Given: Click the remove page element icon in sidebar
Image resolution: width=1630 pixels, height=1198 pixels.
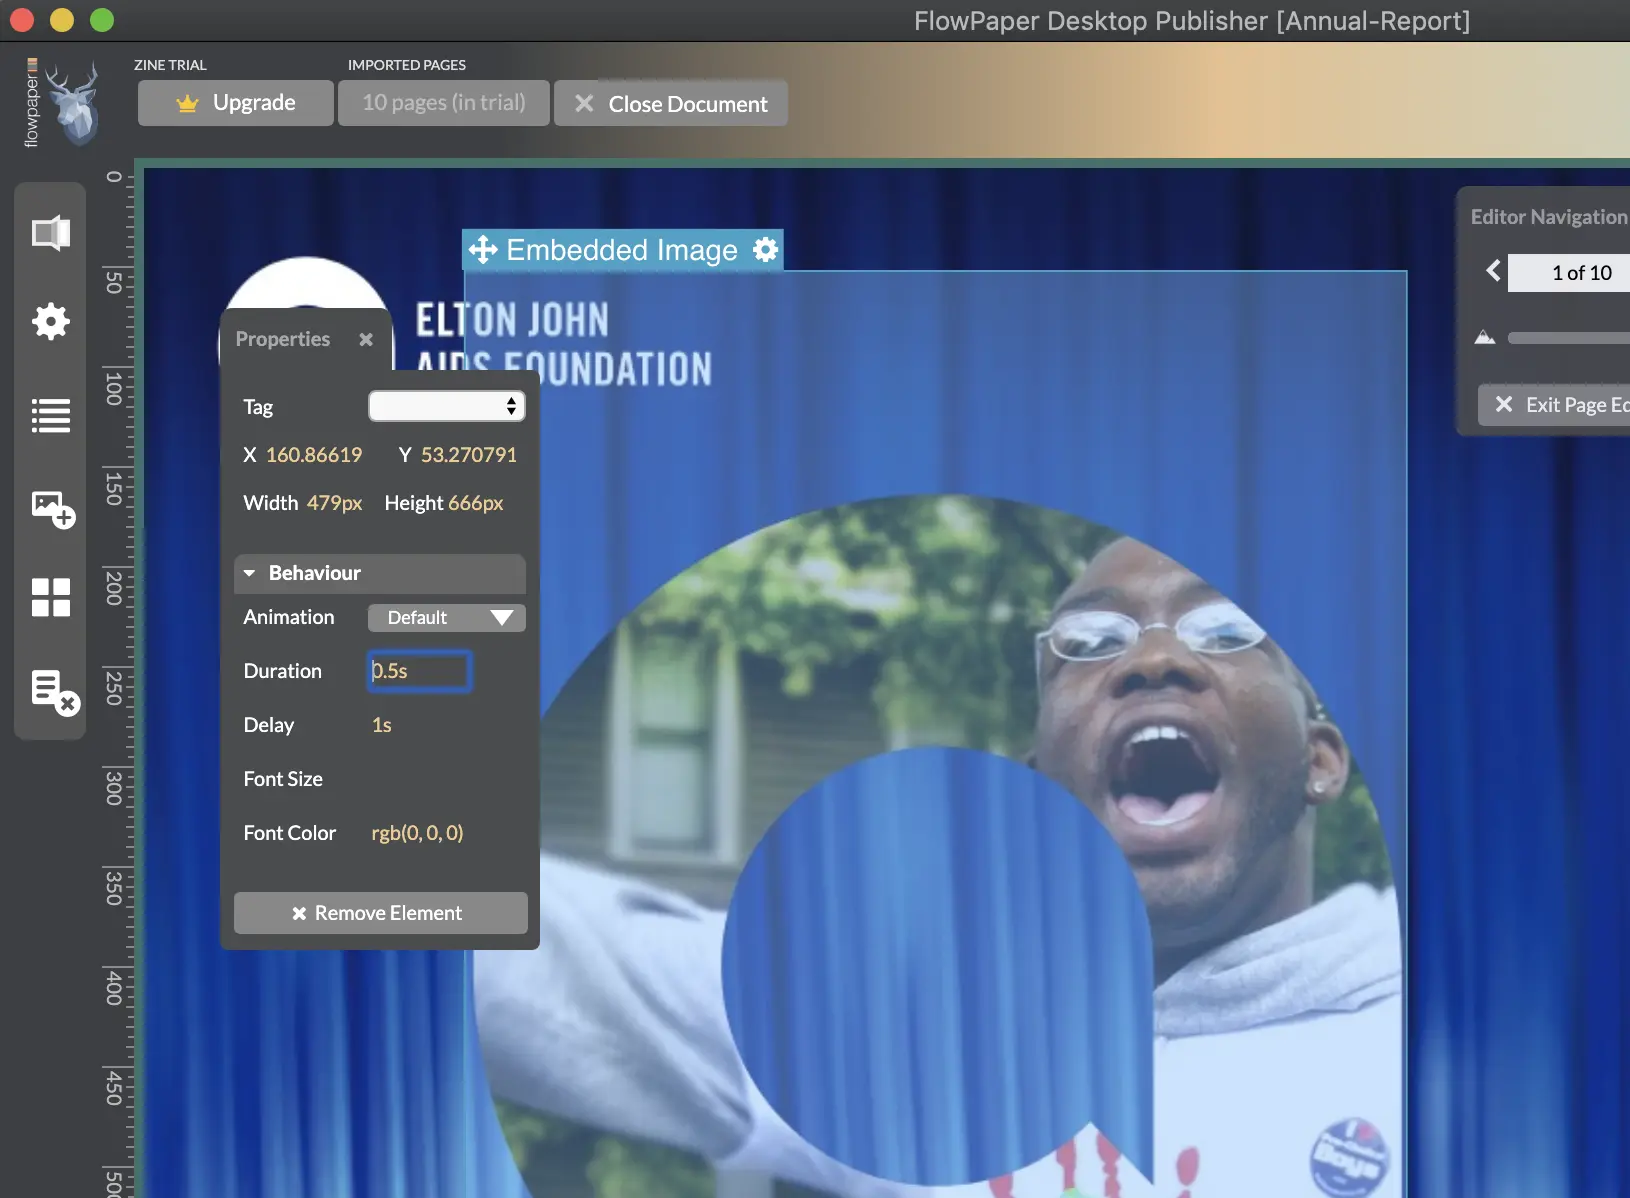Looking at the screenshot, I should [x=54, y=692].
